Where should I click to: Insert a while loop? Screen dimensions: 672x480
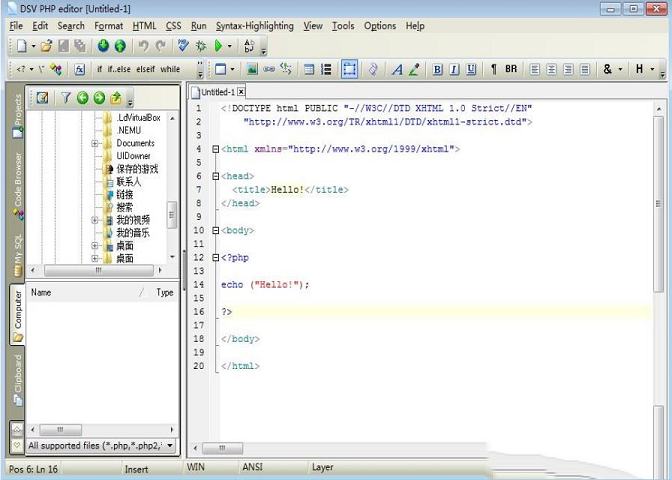pos(170,69)
